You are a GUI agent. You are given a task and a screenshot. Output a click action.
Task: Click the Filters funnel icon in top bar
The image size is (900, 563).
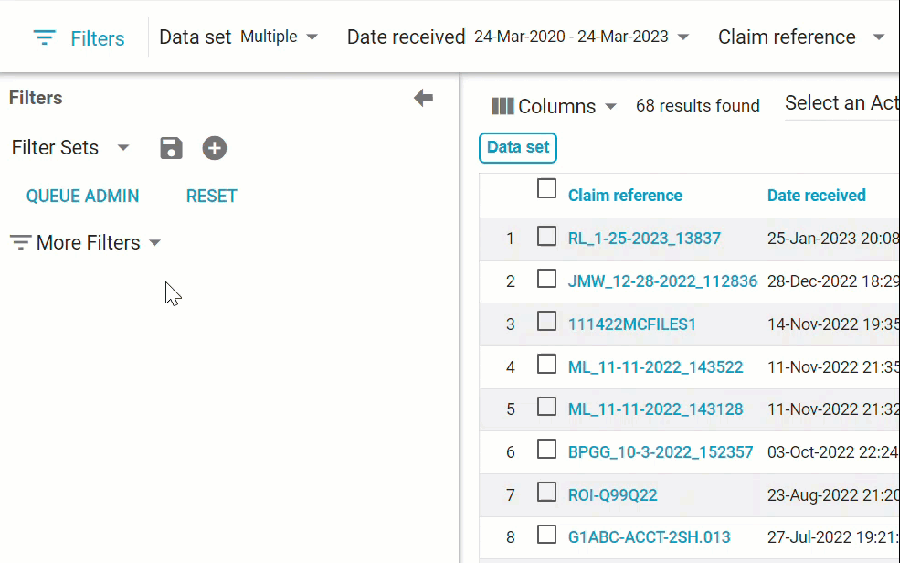44,38
